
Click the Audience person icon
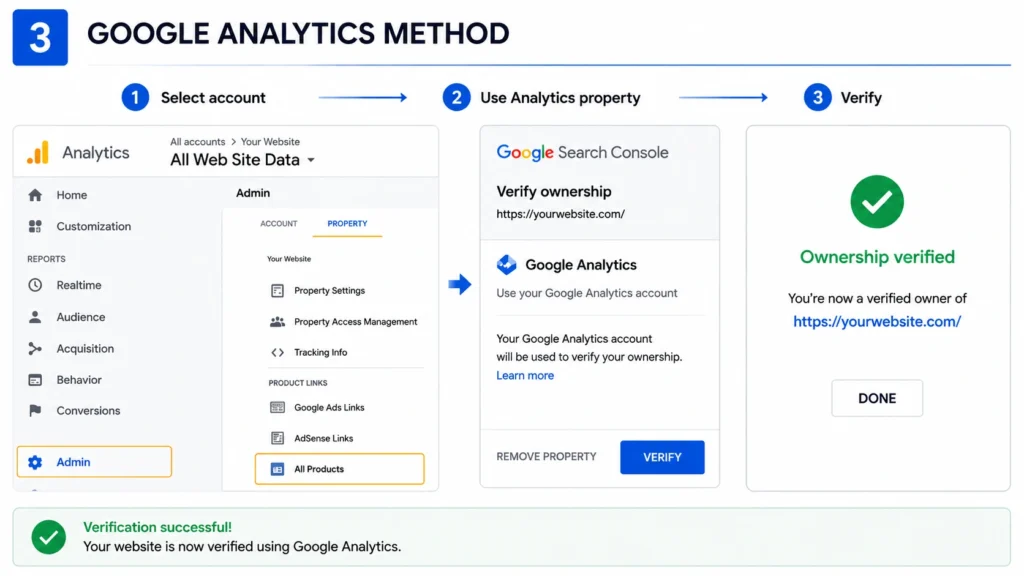coord(35,317)
